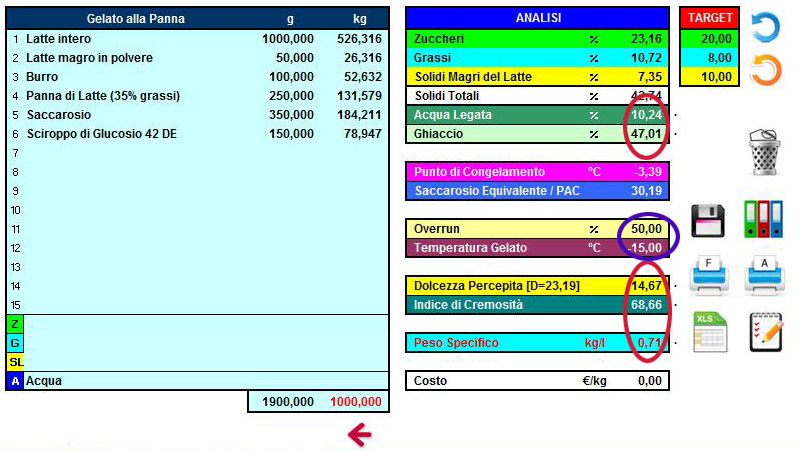799x451 pixels.
Task: Click the Zuccheri target value 20,00
Action: [710, 39]
